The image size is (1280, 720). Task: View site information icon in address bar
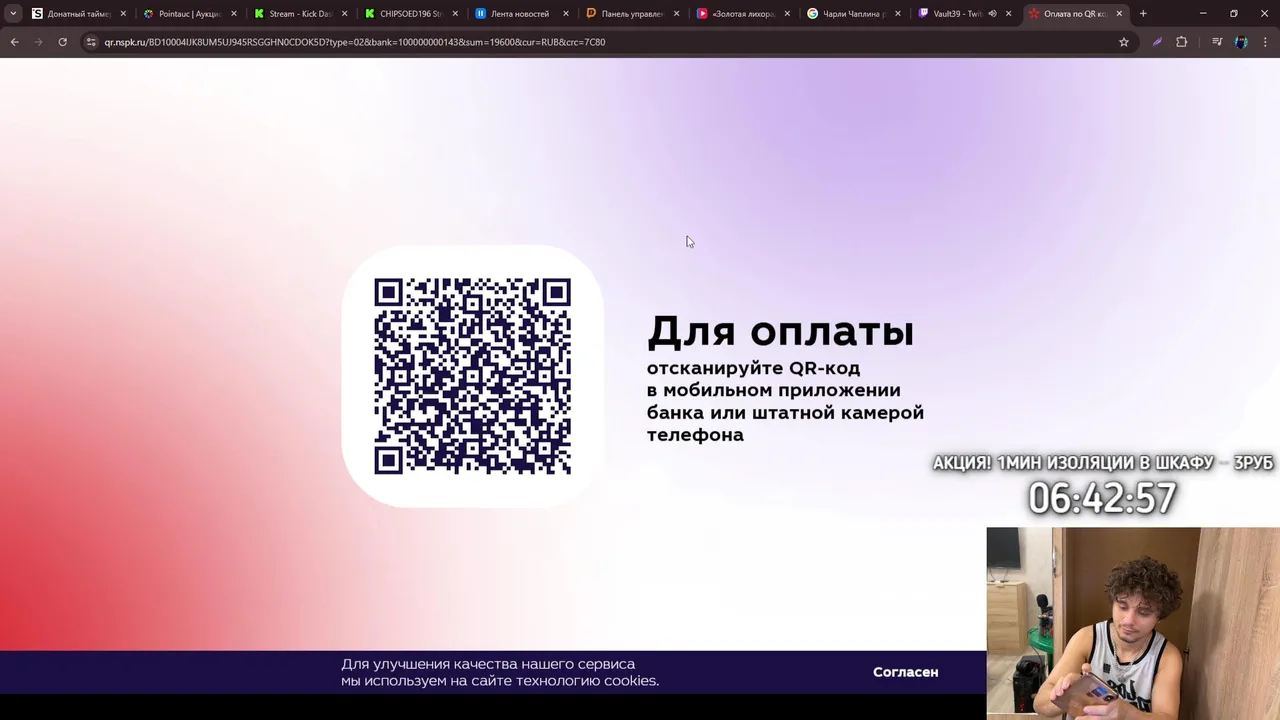[x=91, y=42]
